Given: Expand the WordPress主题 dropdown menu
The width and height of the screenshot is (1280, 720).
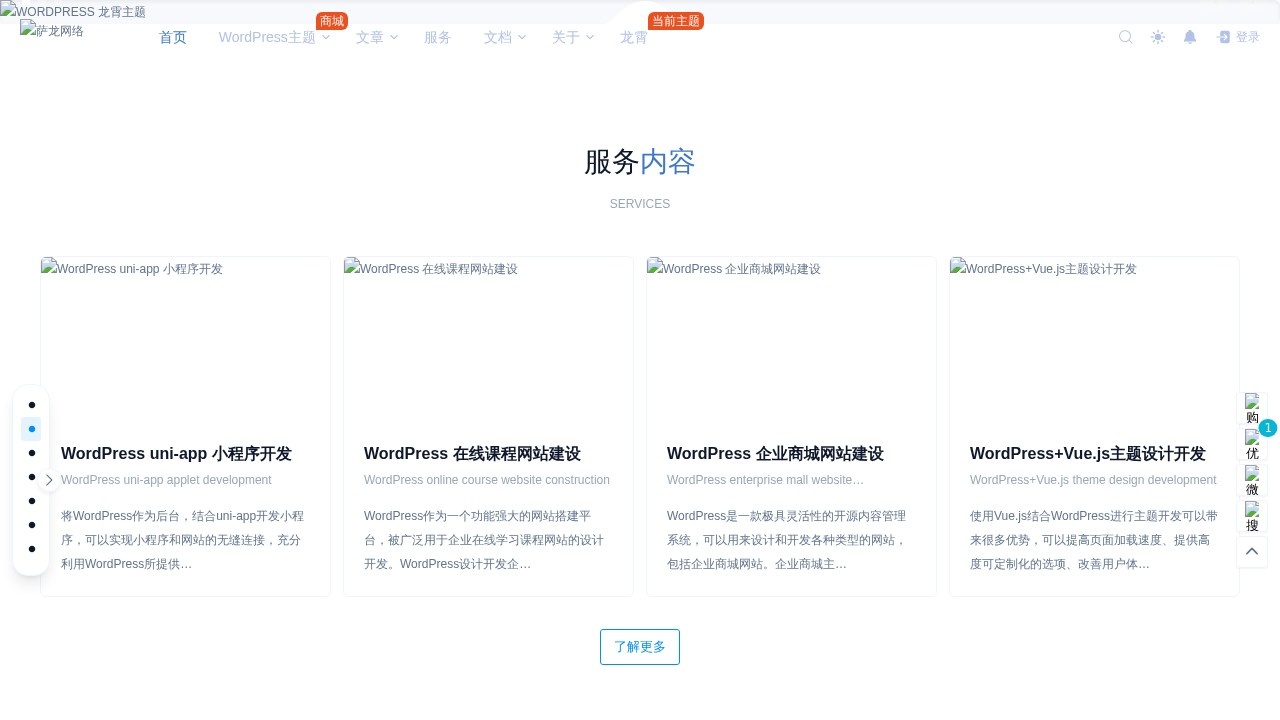Looking at the screenshot, I should pyautogui.click(x=267, y=37).
